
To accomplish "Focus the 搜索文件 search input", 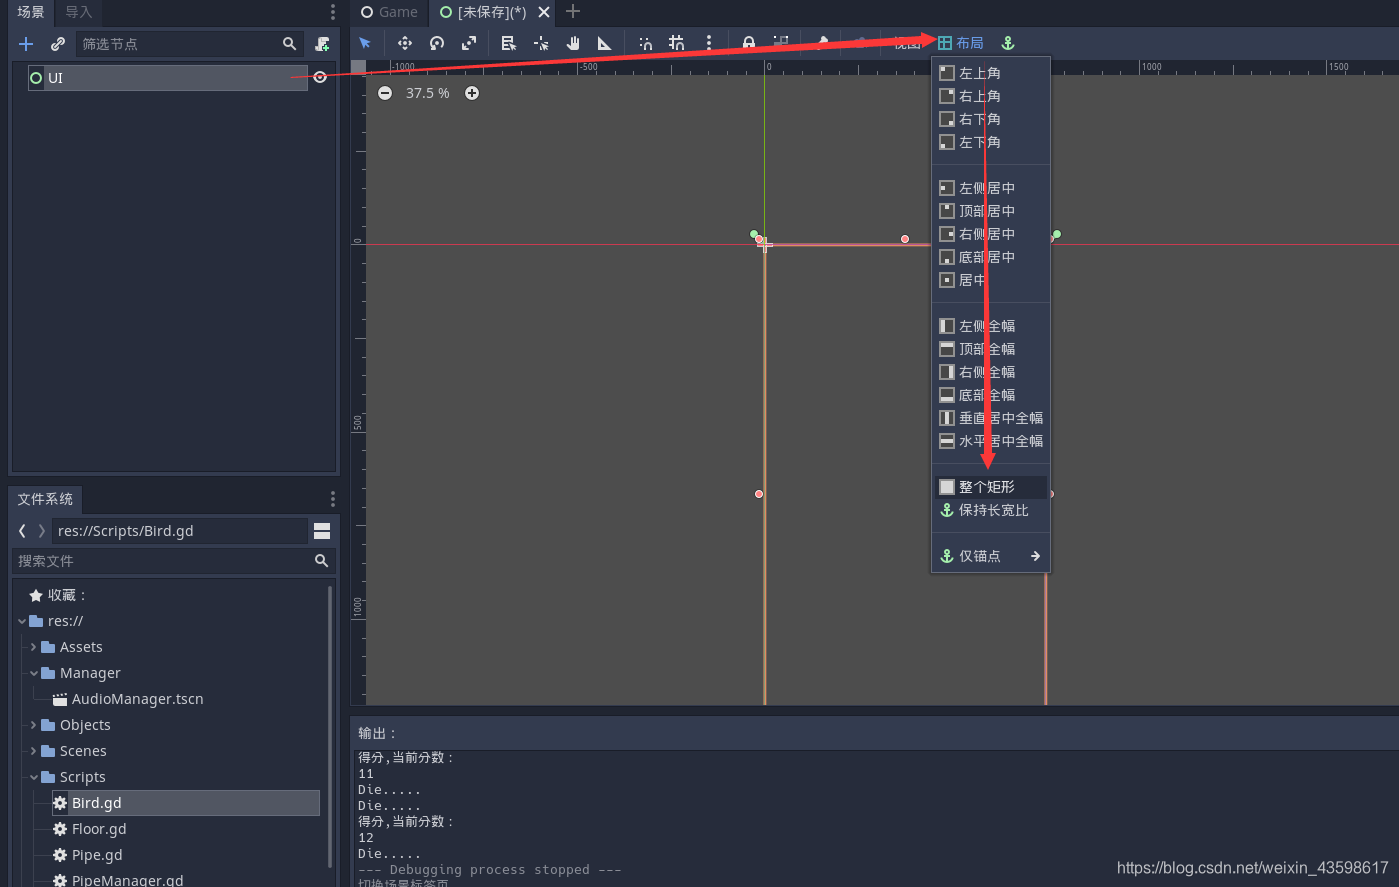I will [x=174, y=561].
